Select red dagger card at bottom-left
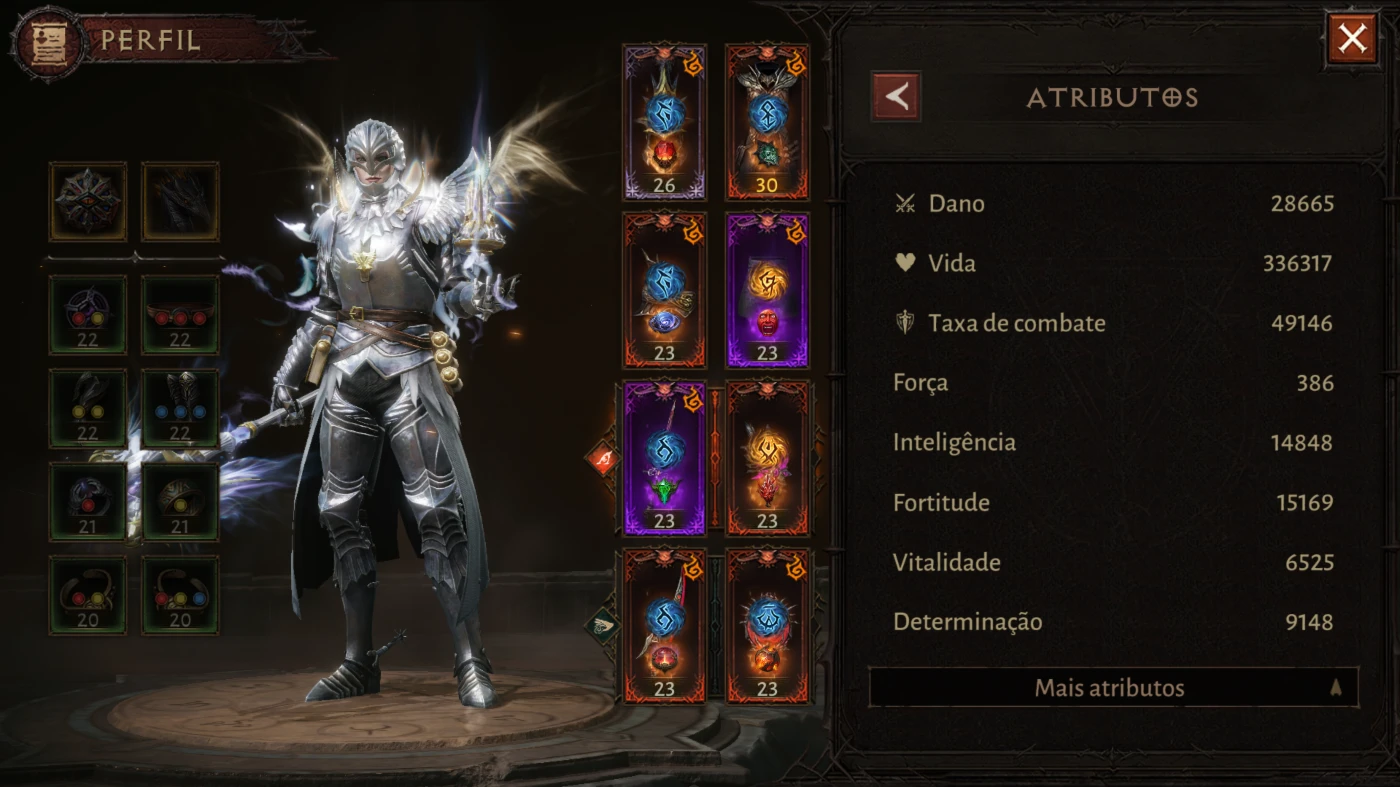This screenshot has width=1400, height=787. (665, 625)
